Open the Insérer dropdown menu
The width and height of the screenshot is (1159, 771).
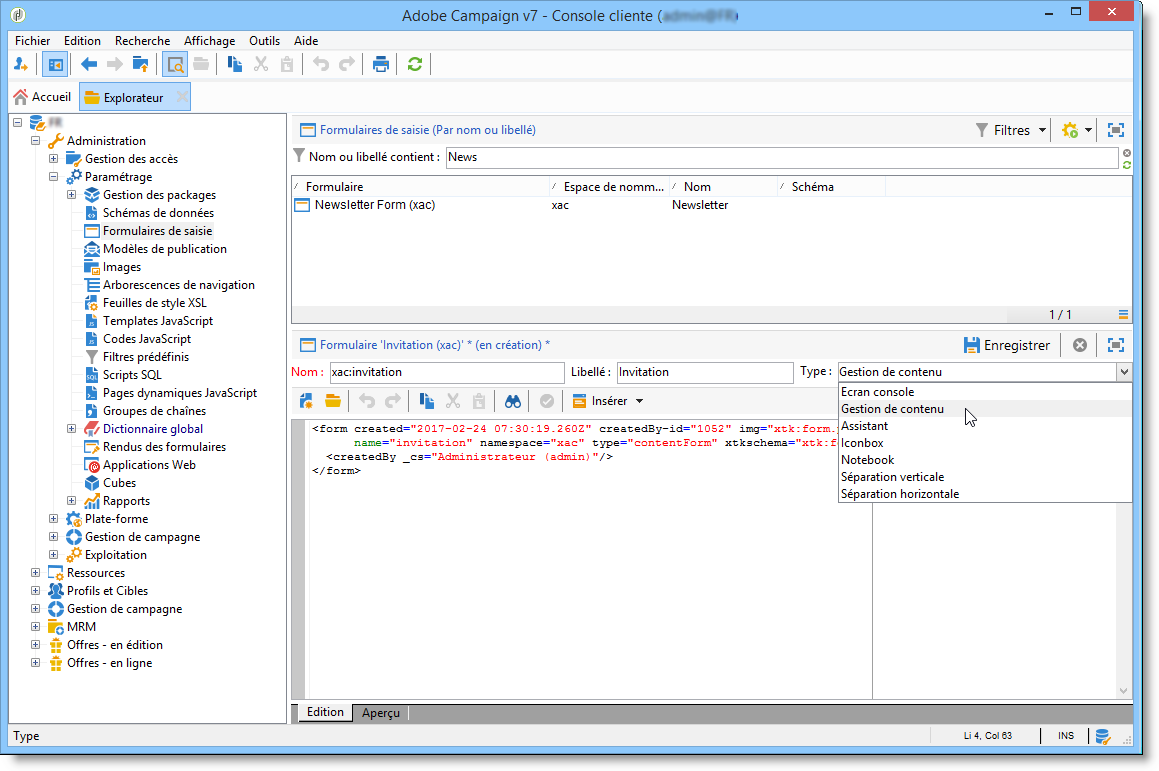(x=608, y=401)
